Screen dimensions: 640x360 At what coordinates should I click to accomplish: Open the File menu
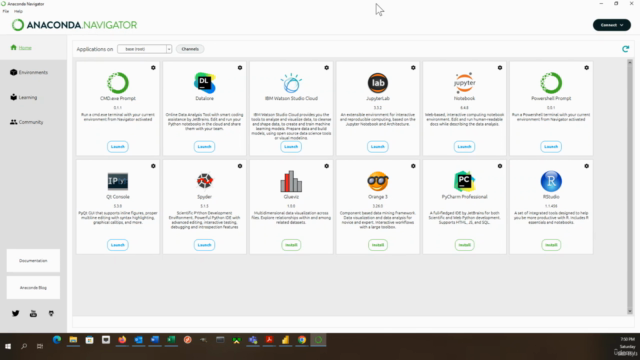tap(6, 11)
